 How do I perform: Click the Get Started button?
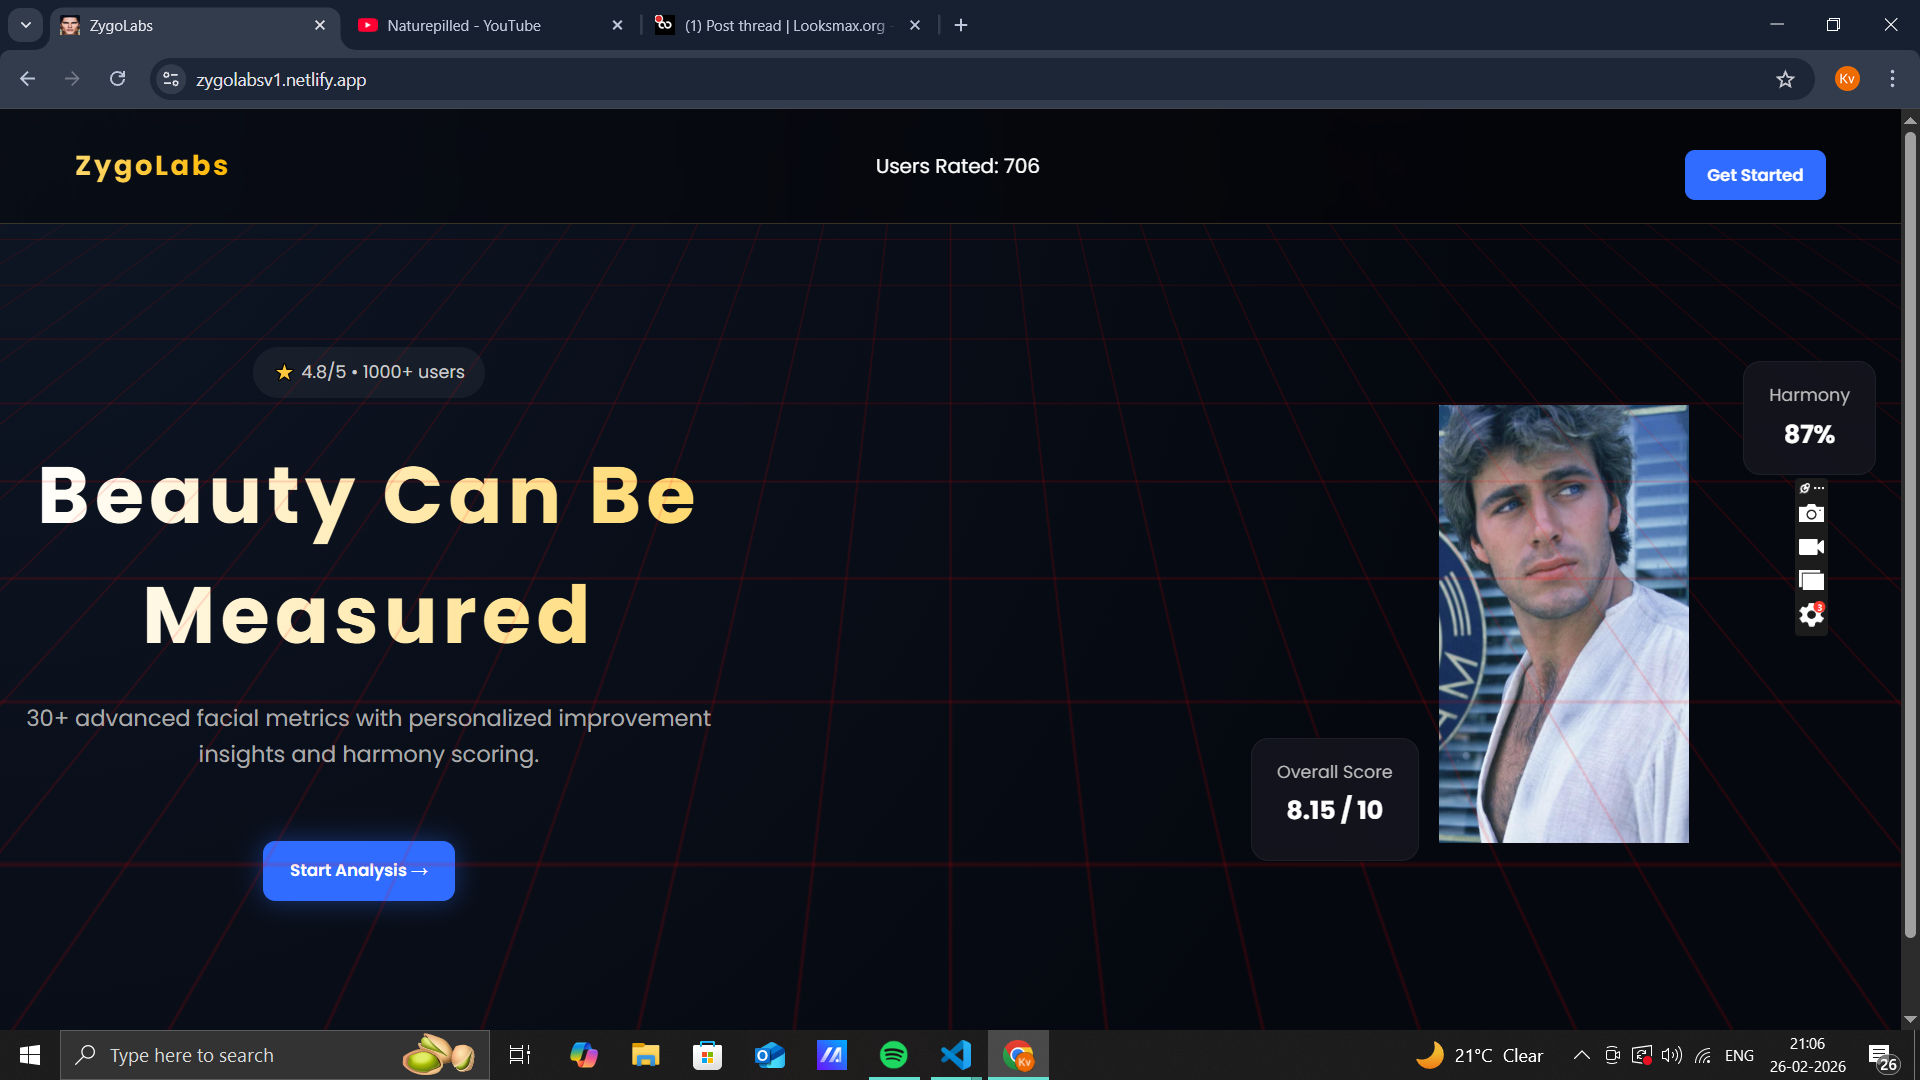(1754, 175)
